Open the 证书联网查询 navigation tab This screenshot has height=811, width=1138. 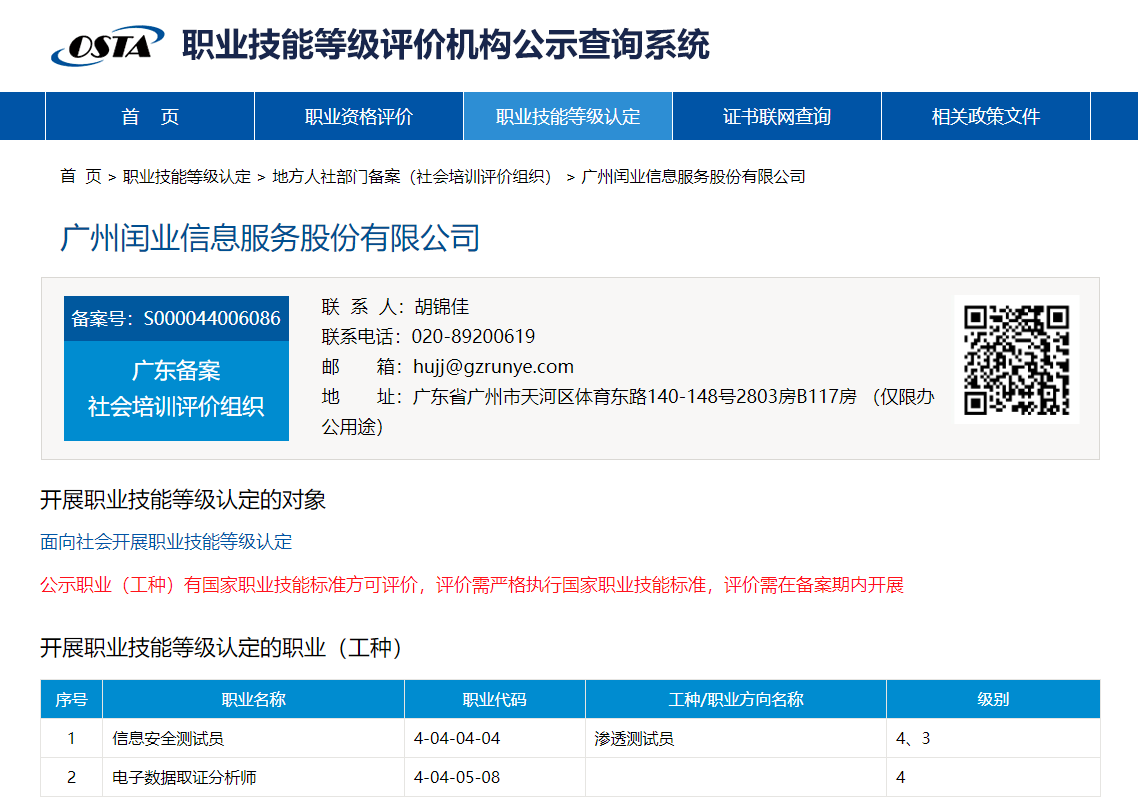[777, 116]
